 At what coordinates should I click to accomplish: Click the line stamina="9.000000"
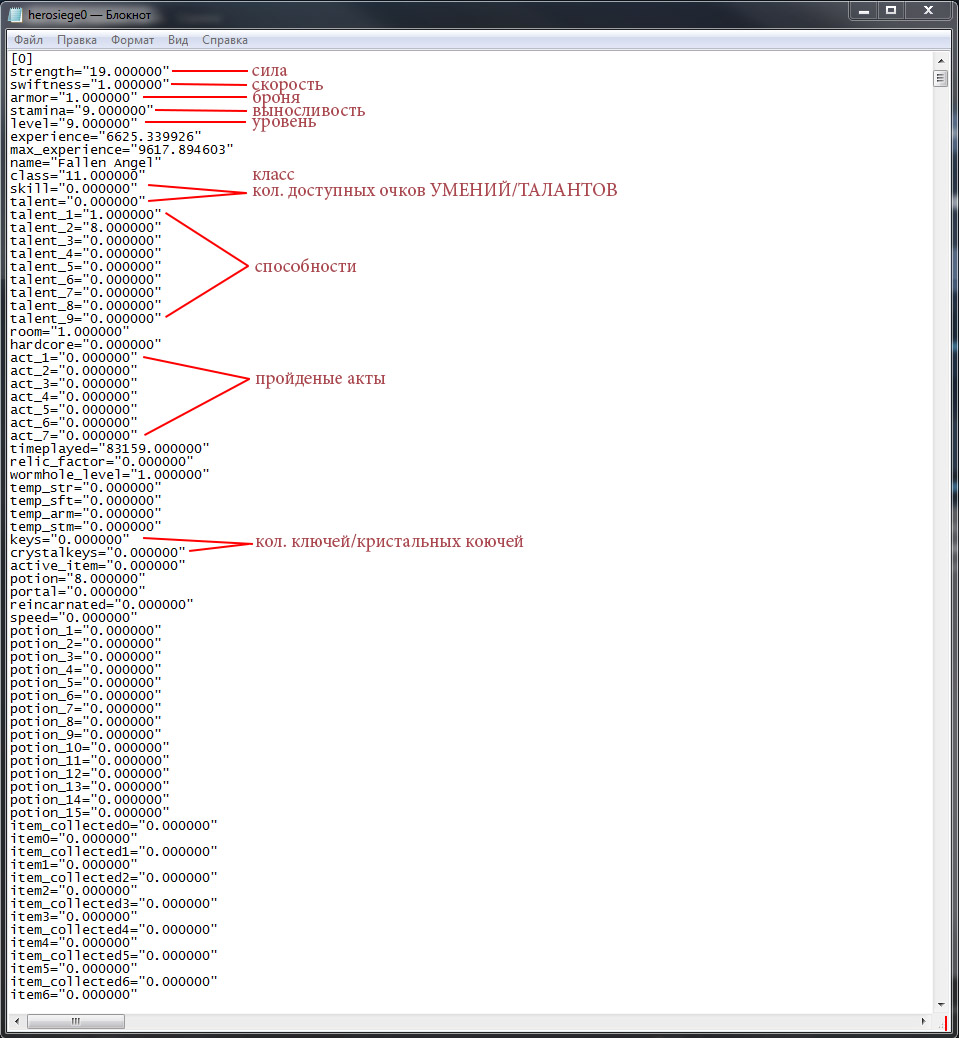[81, 111]
